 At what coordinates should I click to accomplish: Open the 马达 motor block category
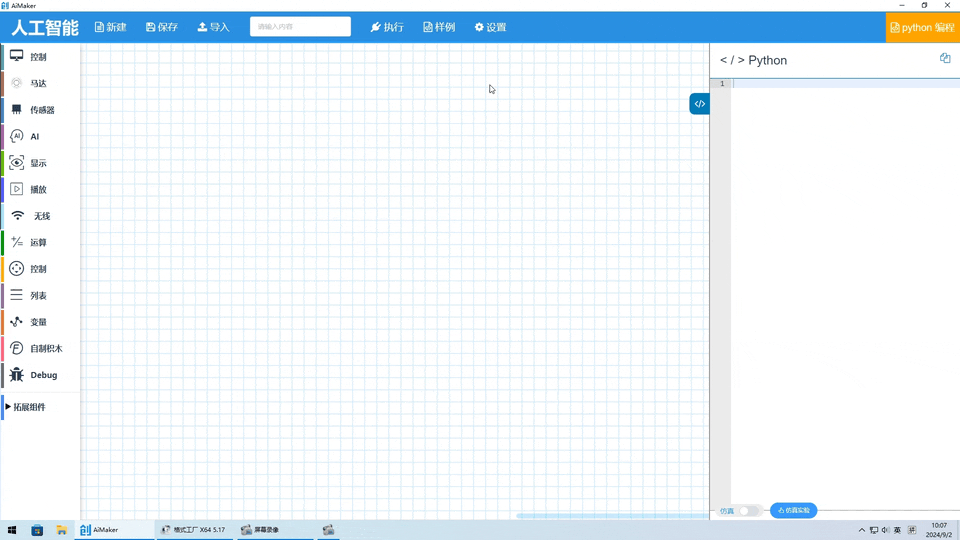(x=40, y=83)
